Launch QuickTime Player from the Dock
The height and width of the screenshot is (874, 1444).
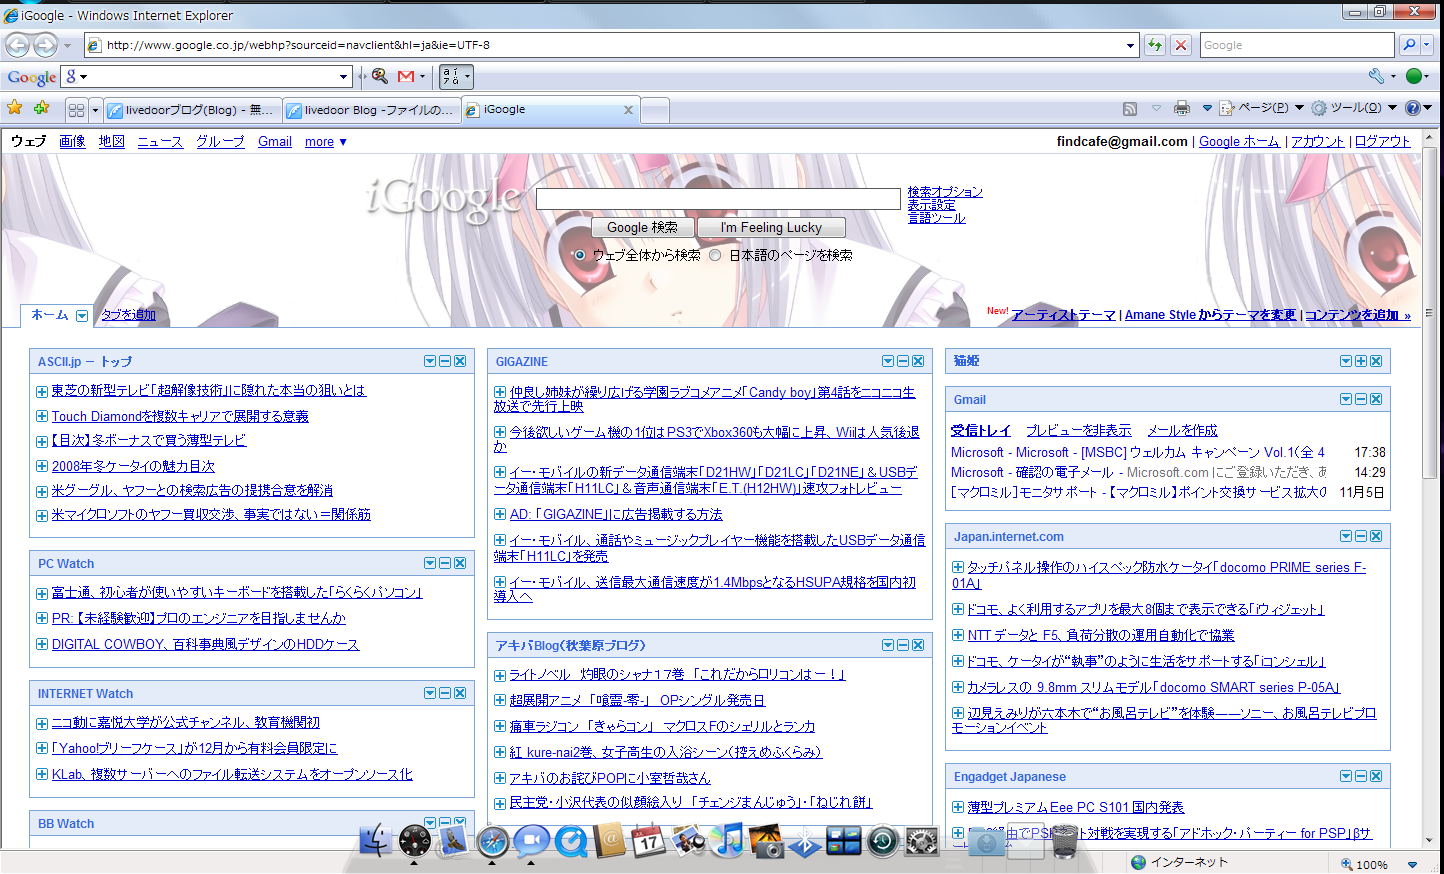point(571,842)
